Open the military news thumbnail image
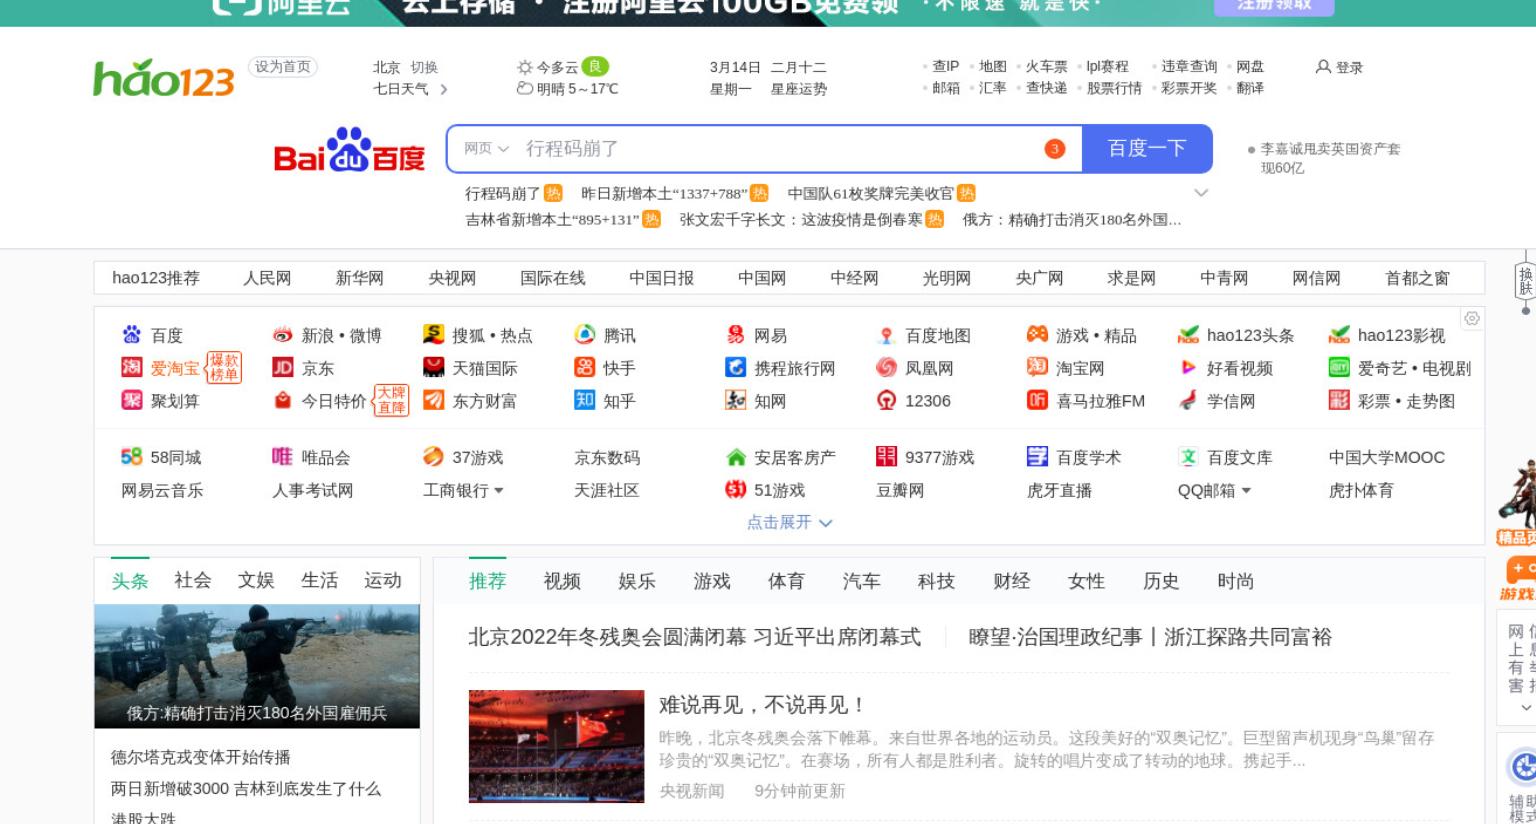Image resolution: width=1536 pixels, height=824 pixels. click(x=257, y=666)
